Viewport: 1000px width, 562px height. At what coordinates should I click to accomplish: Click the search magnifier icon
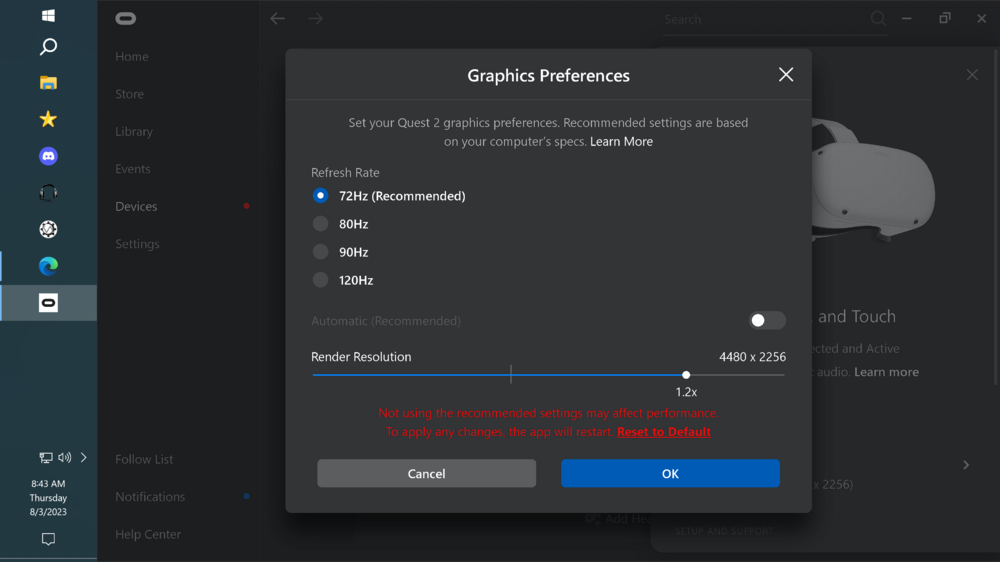[878, 18]
